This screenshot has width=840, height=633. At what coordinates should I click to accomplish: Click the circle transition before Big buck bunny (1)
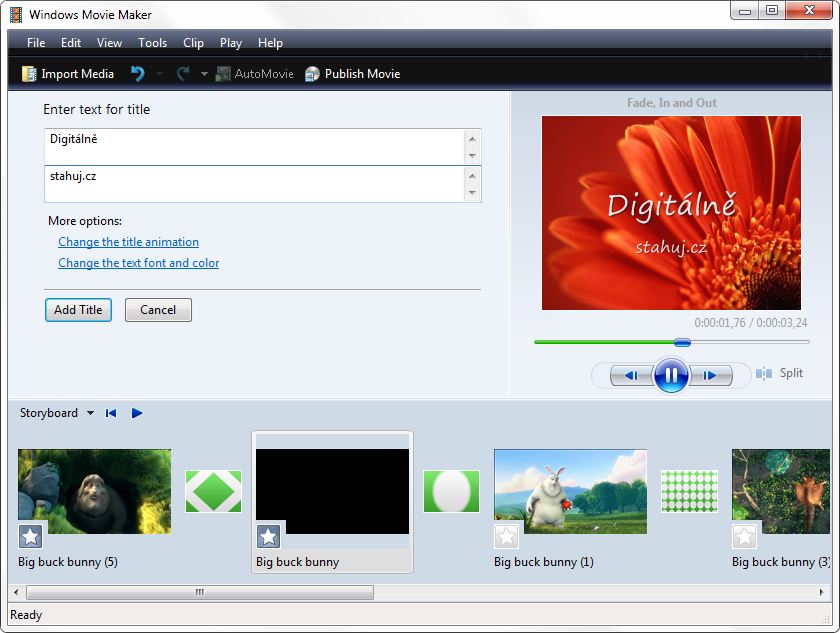(x=451, y=491)
